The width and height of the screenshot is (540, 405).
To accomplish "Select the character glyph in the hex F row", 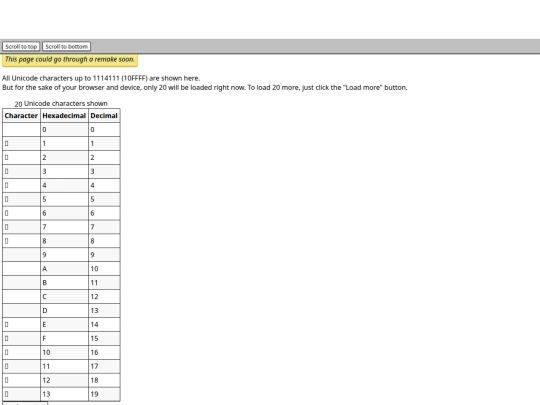I will (7, 339).
